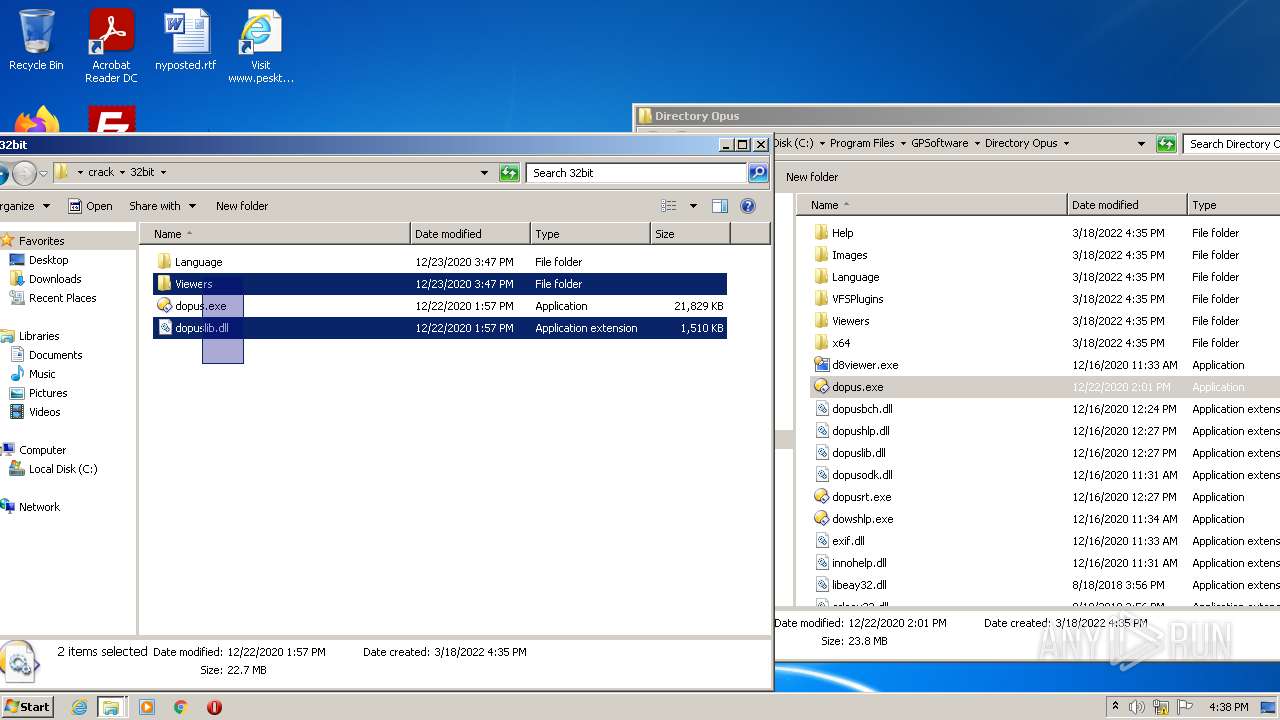Select 32bit in the address breadcrumb

point(143,172)
